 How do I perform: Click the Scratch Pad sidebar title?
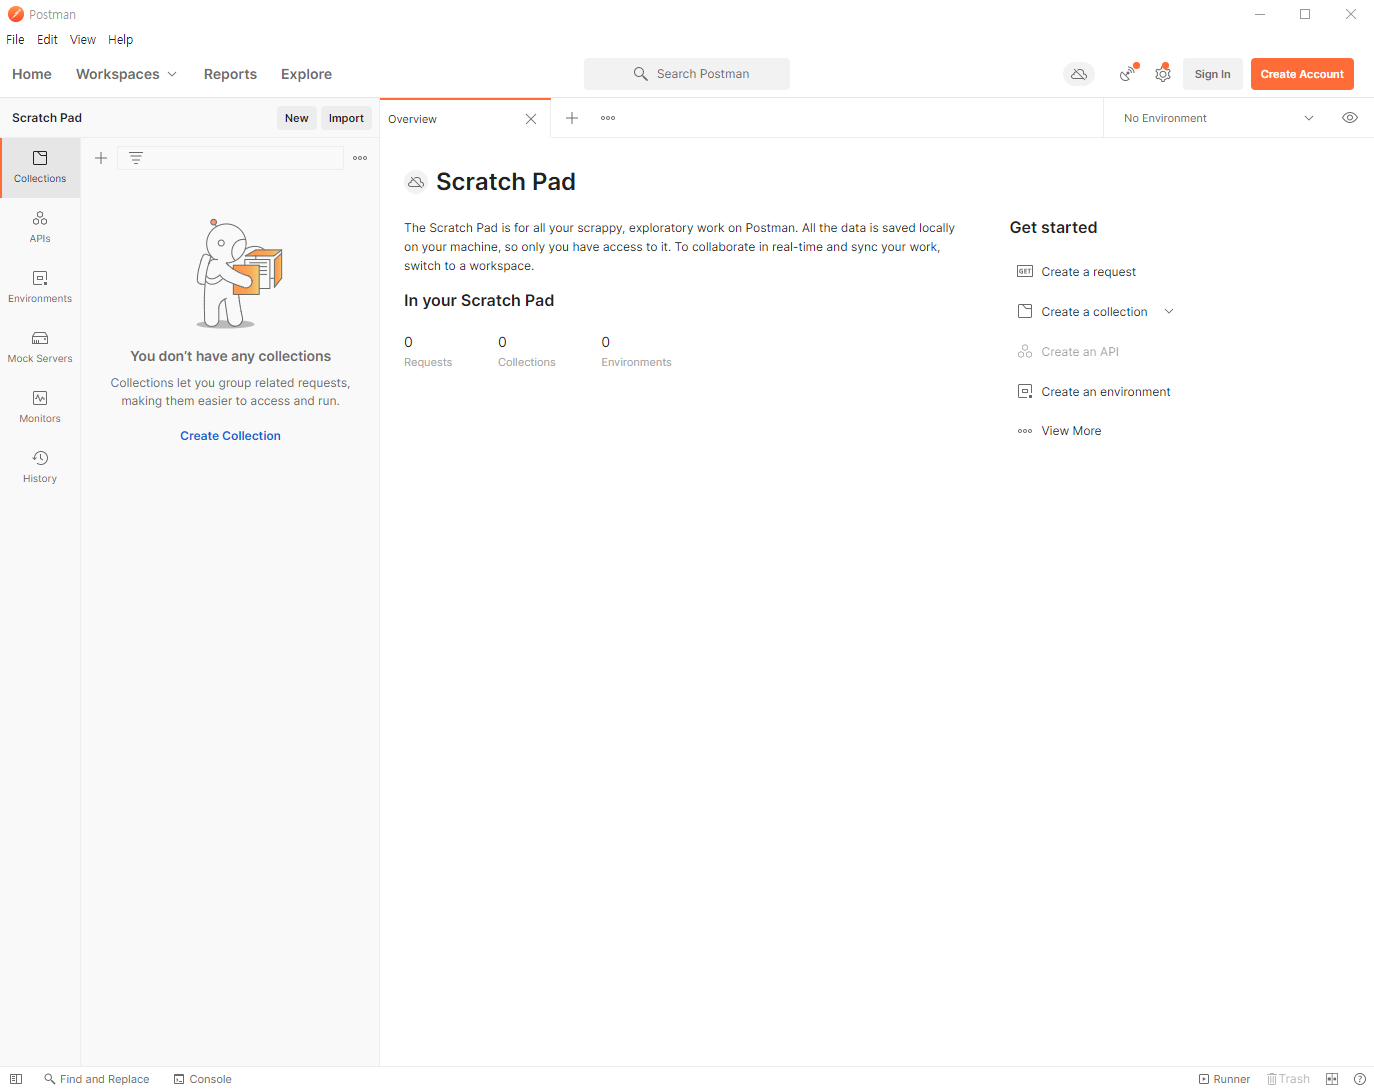[x=47, y=118]
